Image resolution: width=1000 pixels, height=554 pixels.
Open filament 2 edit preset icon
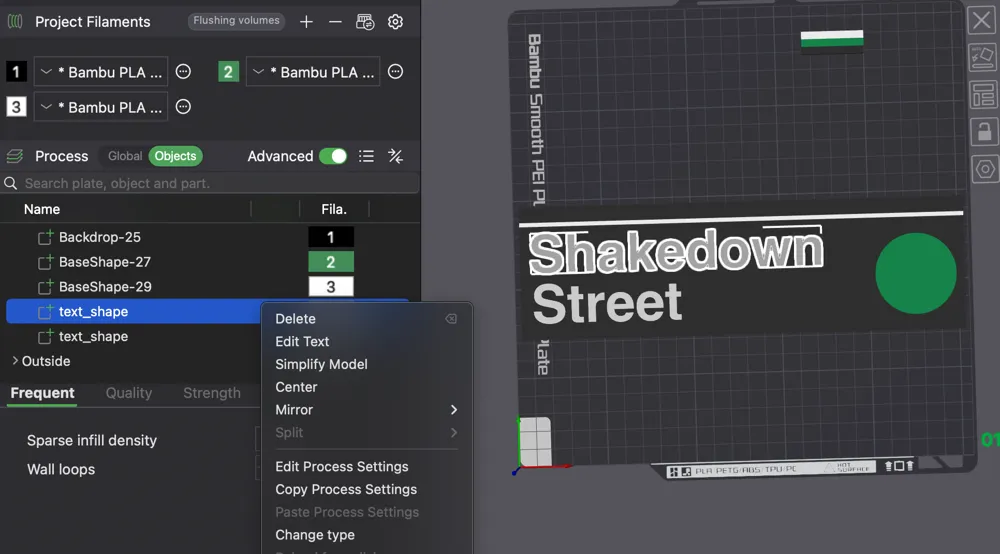pyautogui.click(x=395, y=71)
